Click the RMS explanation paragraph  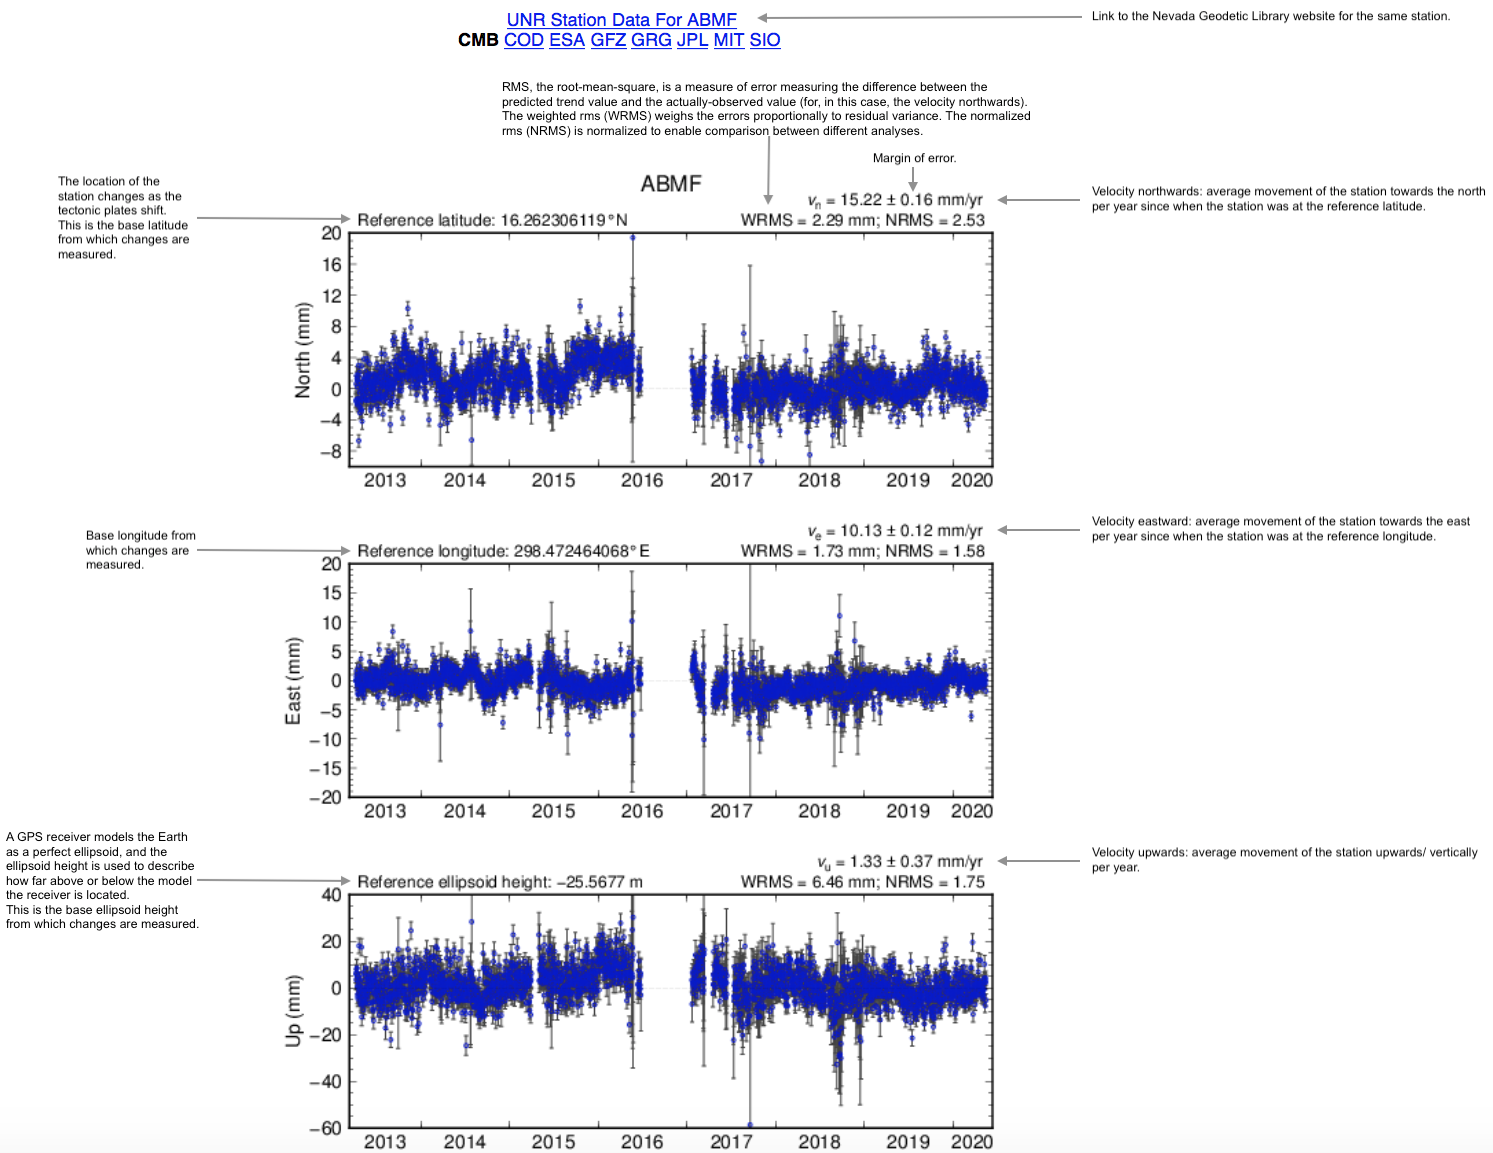pos(766,109)
